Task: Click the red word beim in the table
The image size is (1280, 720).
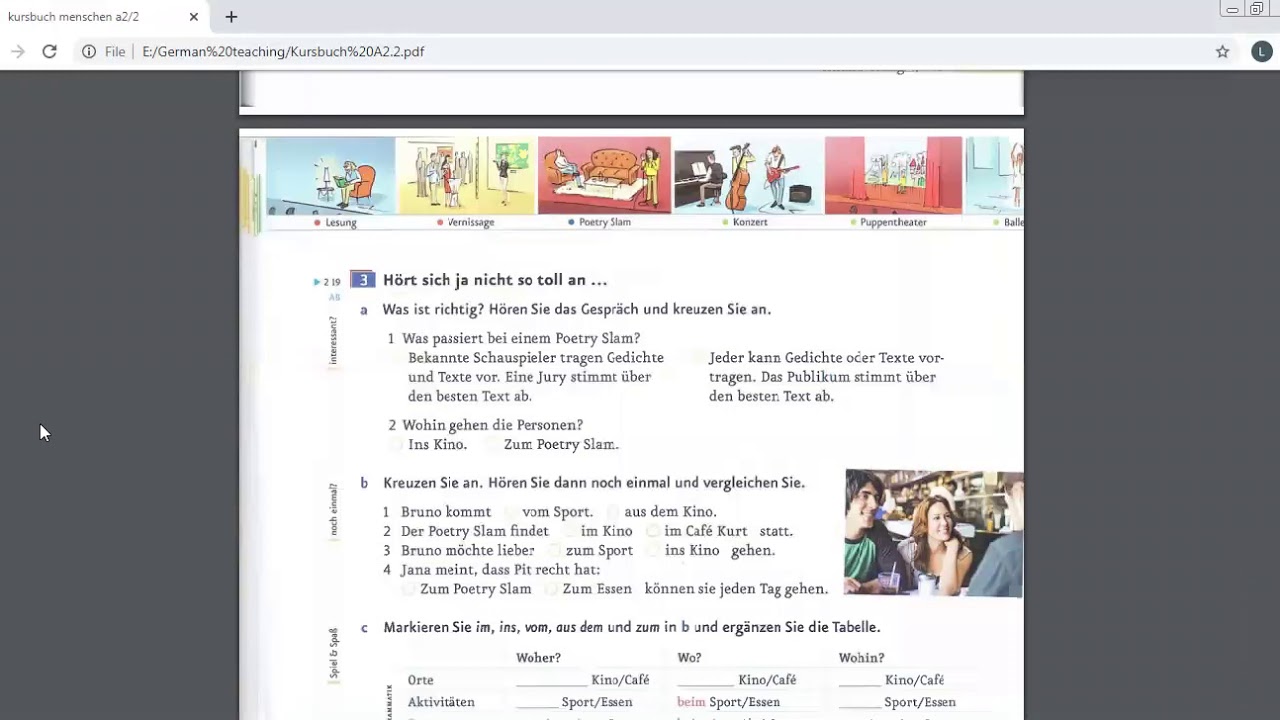Action: coord(691,702)
